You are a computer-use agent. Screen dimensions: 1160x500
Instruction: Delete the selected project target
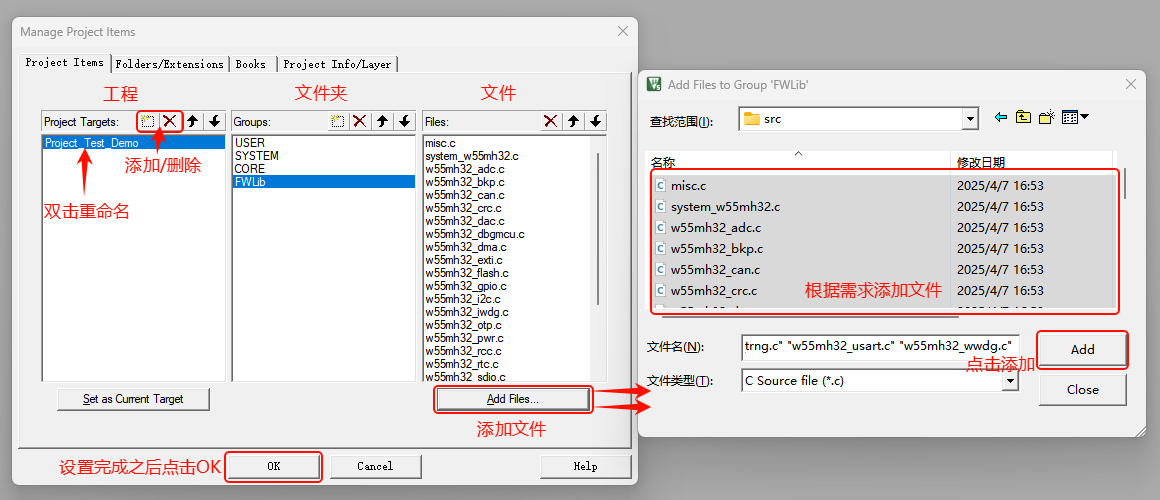(x=170, y=121)
